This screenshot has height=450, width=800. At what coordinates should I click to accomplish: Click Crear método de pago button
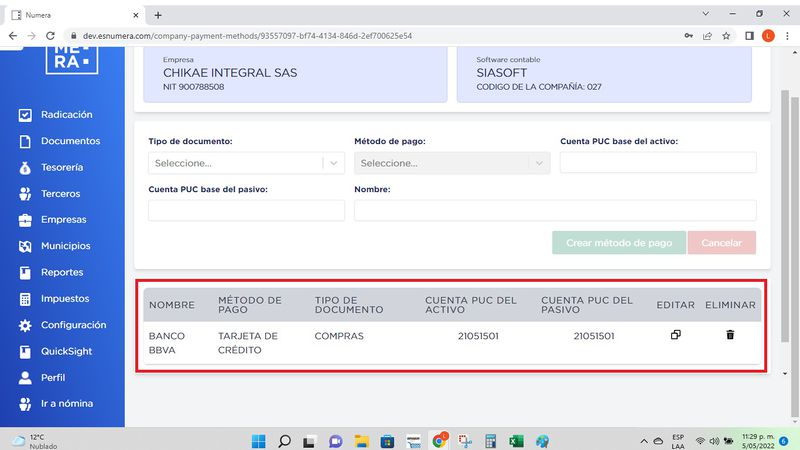tap(619, 243)
